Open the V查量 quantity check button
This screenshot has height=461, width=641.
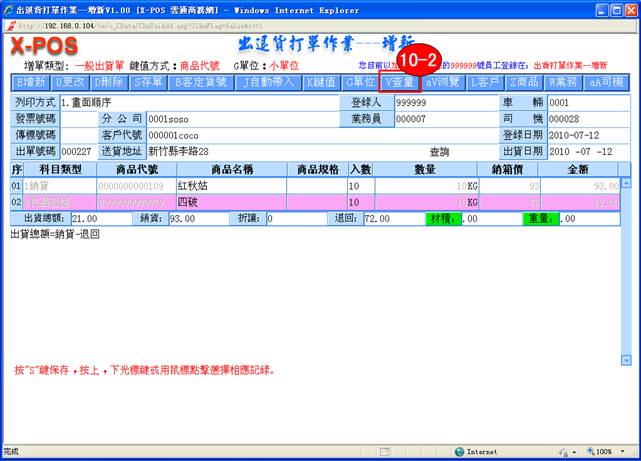click(399, 82)
